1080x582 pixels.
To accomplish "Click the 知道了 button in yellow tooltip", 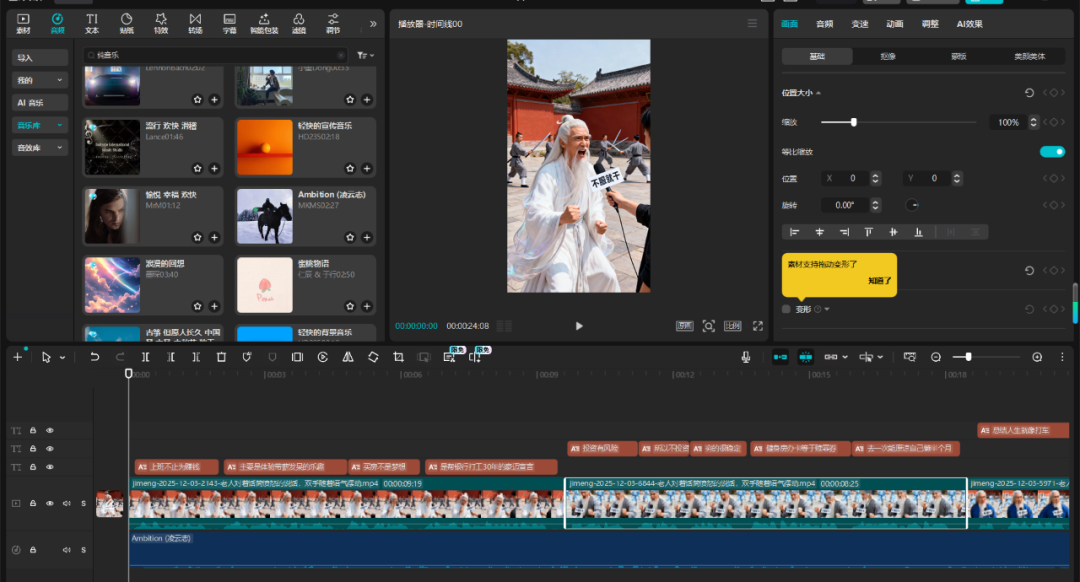I will (x=879, y=281).
